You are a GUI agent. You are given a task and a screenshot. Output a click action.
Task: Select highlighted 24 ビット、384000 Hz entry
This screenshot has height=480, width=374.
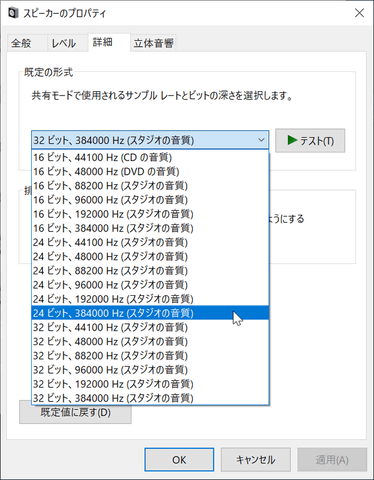pos(150,313)
